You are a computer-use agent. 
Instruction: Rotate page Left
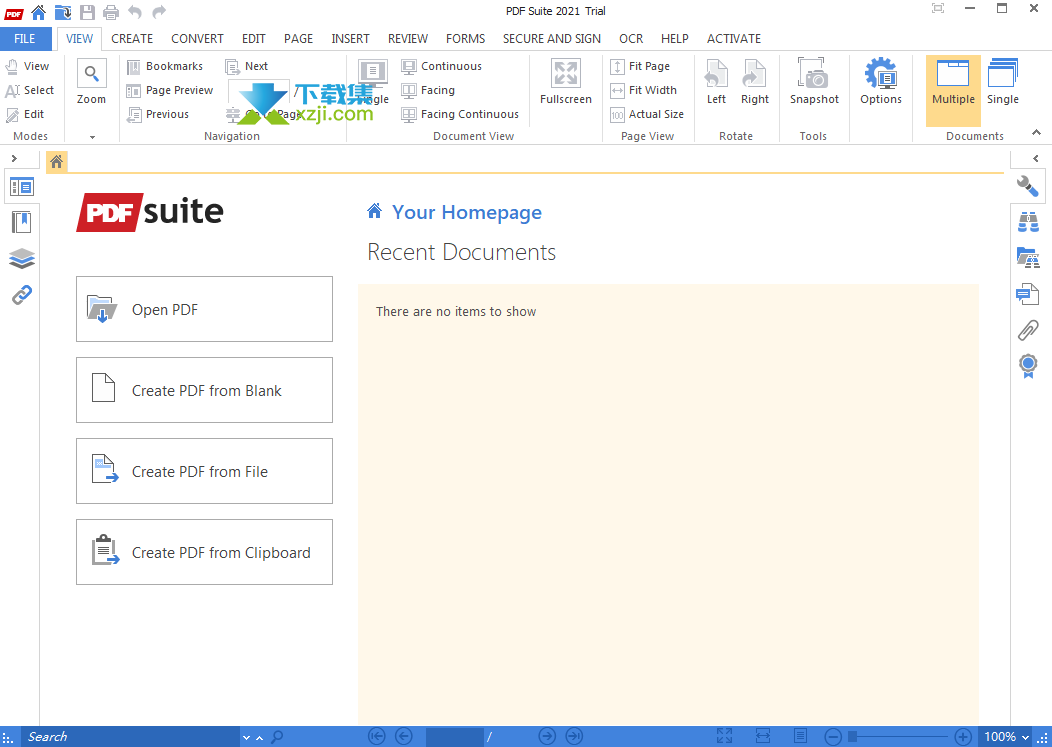coord(716,82)
